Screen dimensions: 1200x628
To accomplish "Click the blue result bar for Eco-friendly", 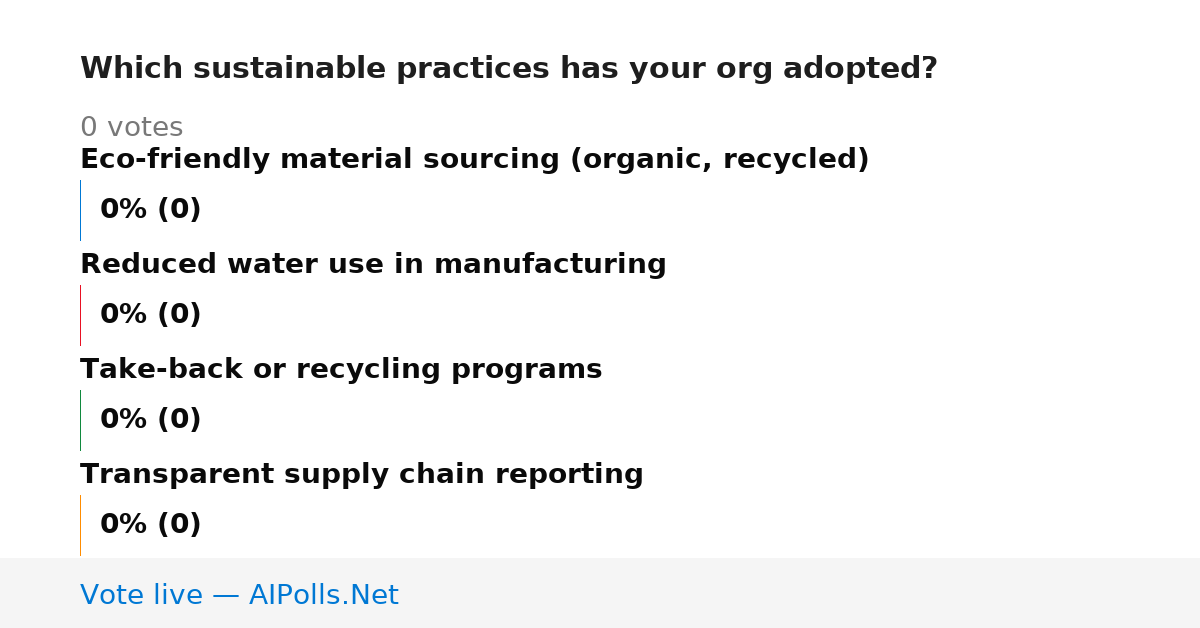I will pyautogui.click(x=81, y=210).
